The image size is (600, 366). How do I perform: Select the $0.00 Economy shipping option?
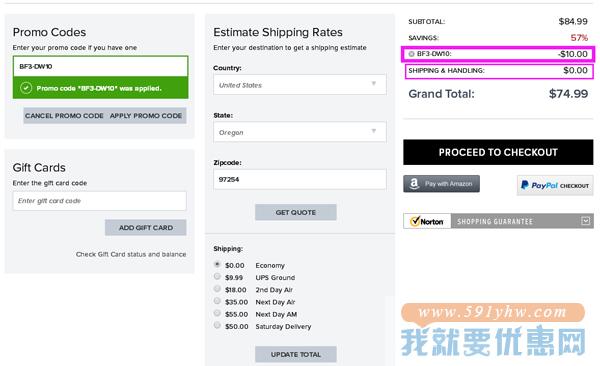[x=217, y=264]
